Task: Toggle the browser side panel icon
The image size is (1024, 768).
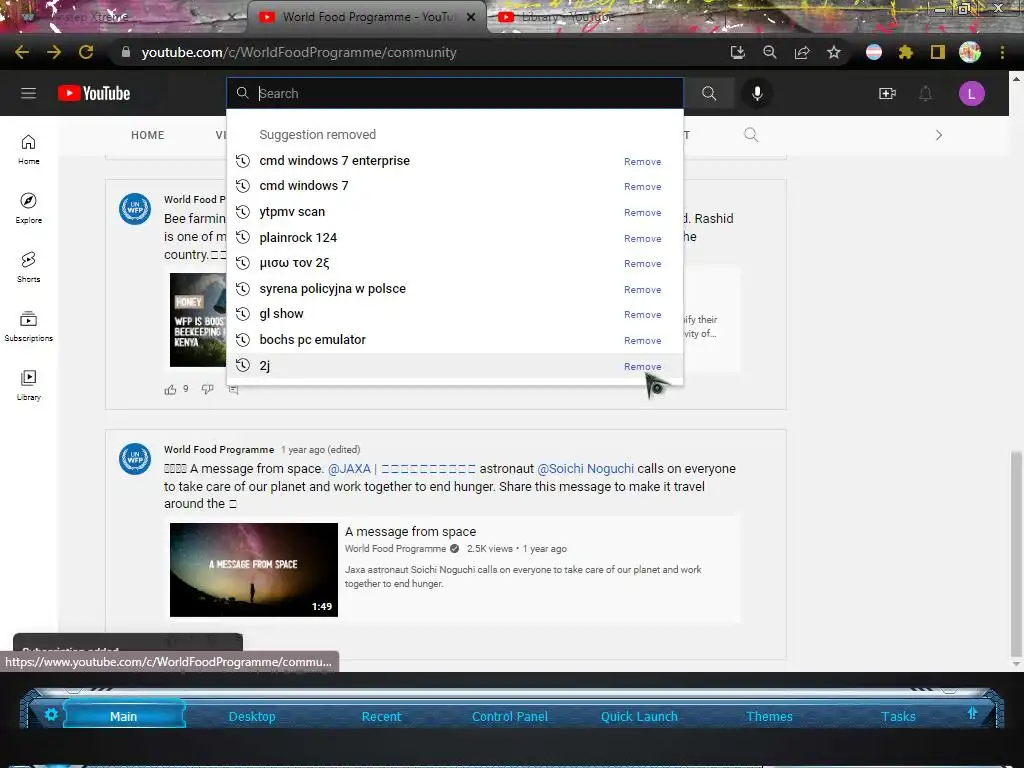Action: tap(937, 52)
